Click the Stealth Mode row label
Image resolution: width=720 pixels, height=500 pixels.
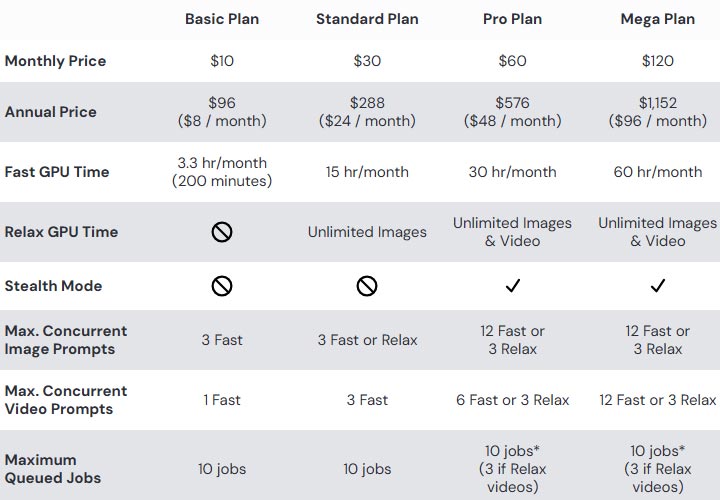coord(52,286)
